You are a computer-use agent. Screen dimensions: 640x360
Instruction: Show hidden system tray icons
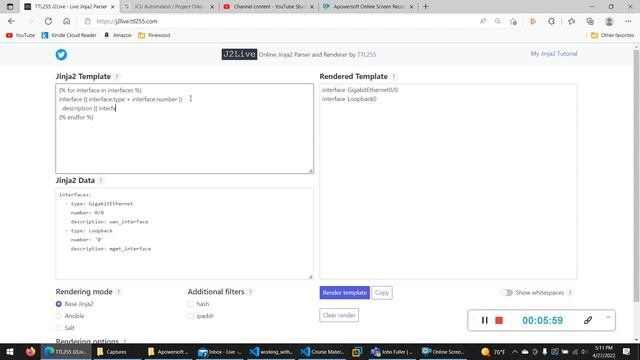coord(514,352)
